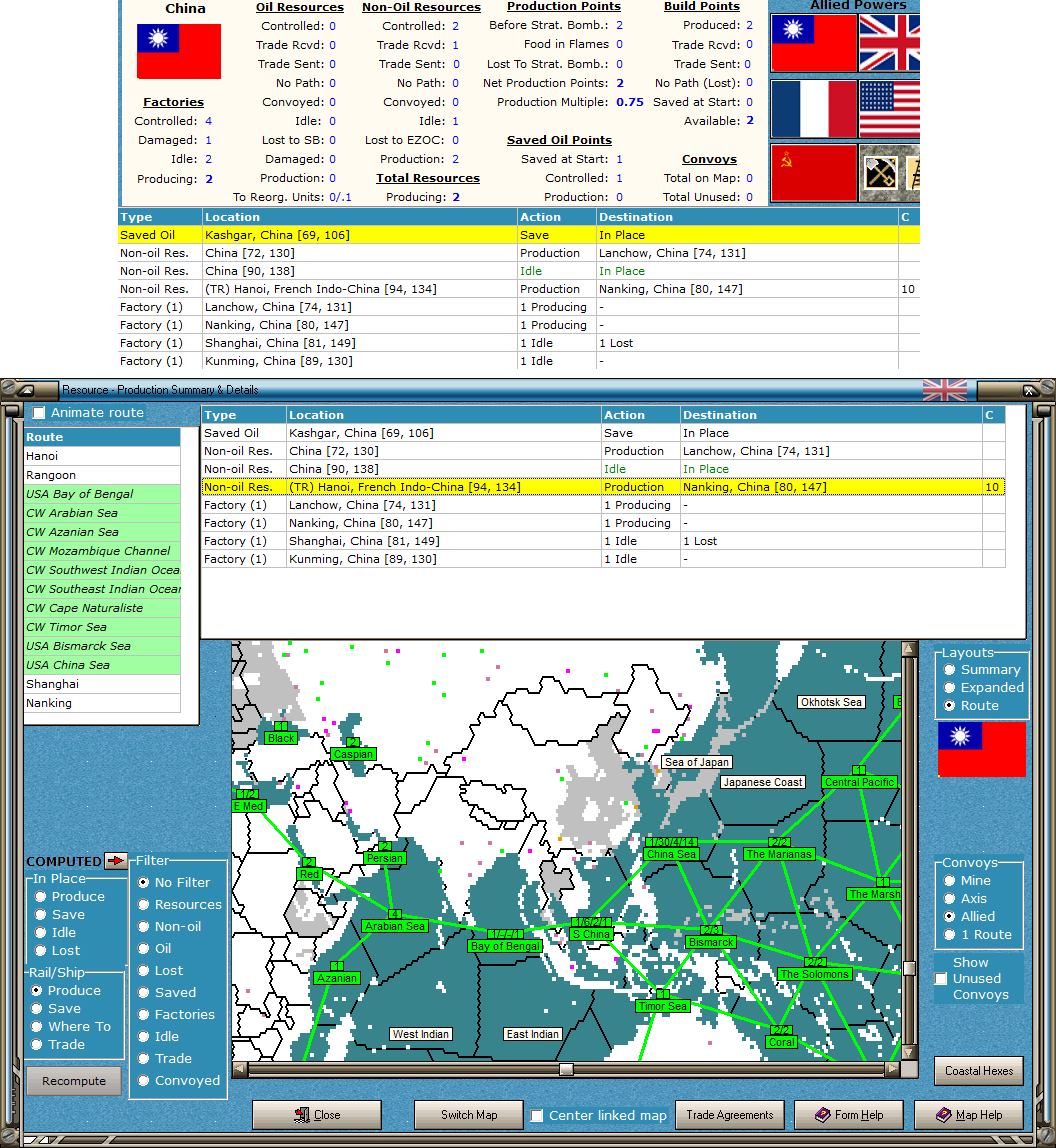This screenshot has height=1148, width=1056.
Task: Click the Okhotsk Sea label on the map
Action: [x=831, y=702]
